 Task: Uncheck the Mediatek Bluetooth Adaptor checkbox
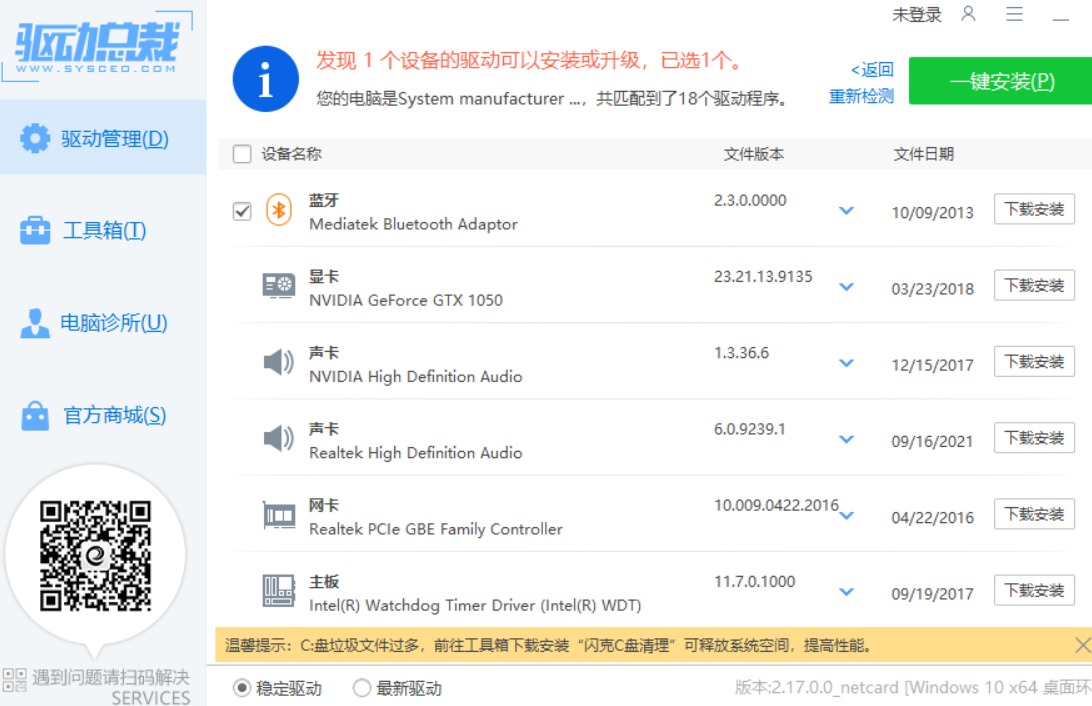(x=242, y=211)
